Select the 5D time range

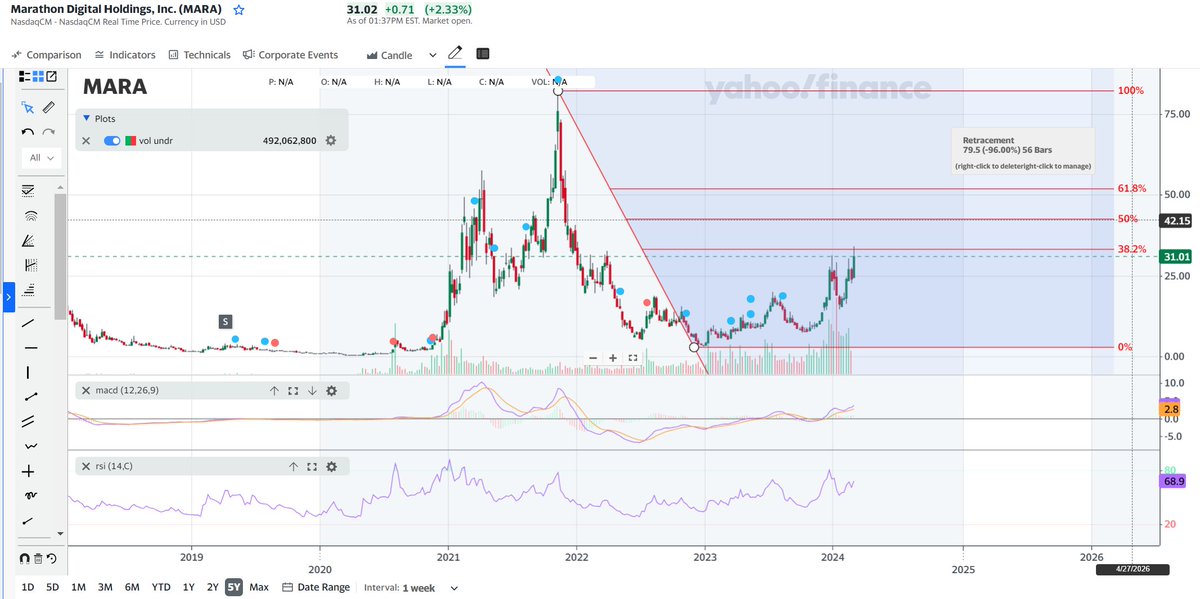click(53, 587)
